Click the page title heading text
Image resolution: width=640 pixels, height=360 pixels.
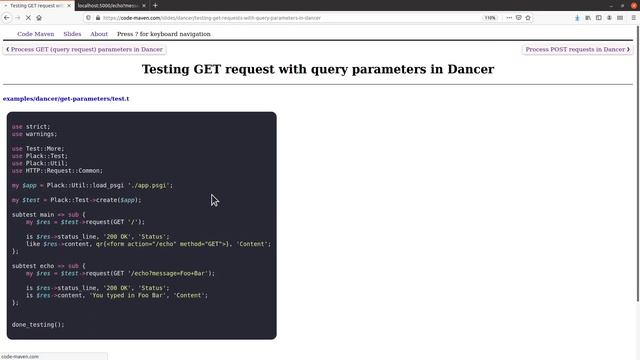pyautogui.click(x=318, y=69)
